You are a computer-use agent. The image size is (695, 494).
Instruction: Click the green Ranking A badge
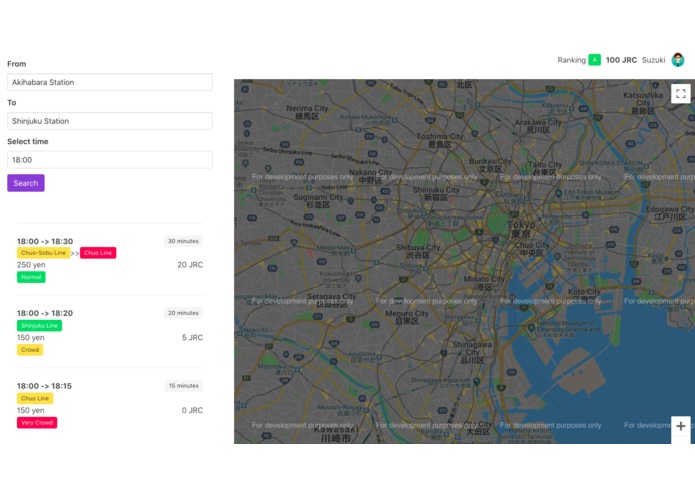click(x=594, y=60)
